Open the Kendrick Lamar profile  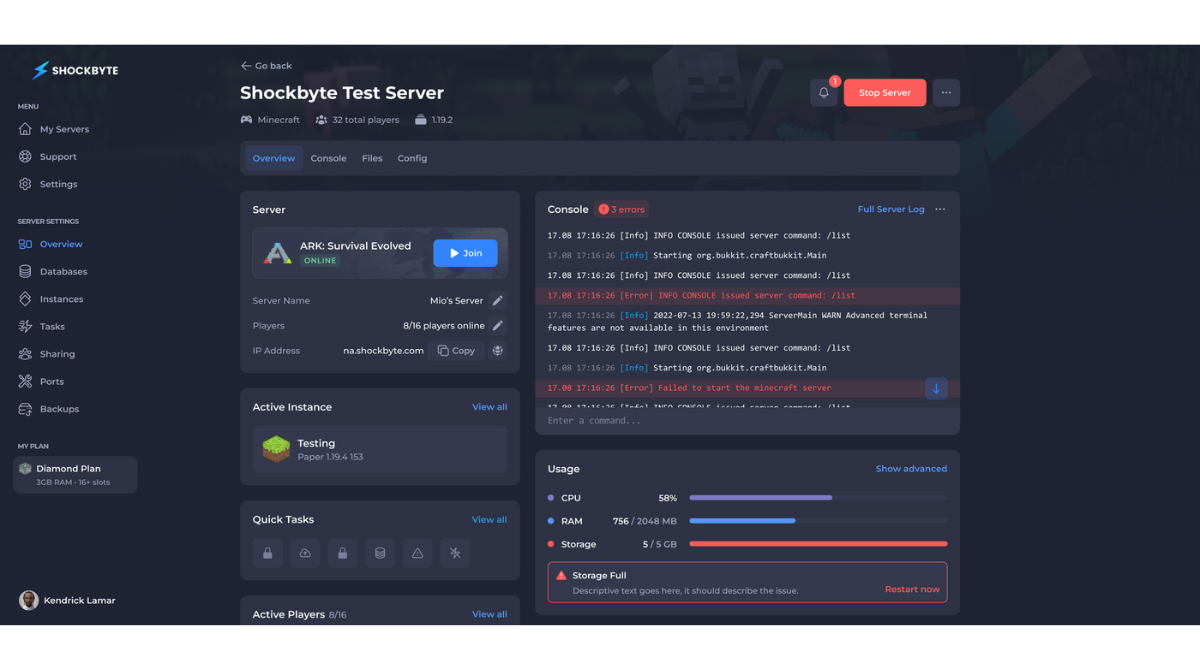67,600
